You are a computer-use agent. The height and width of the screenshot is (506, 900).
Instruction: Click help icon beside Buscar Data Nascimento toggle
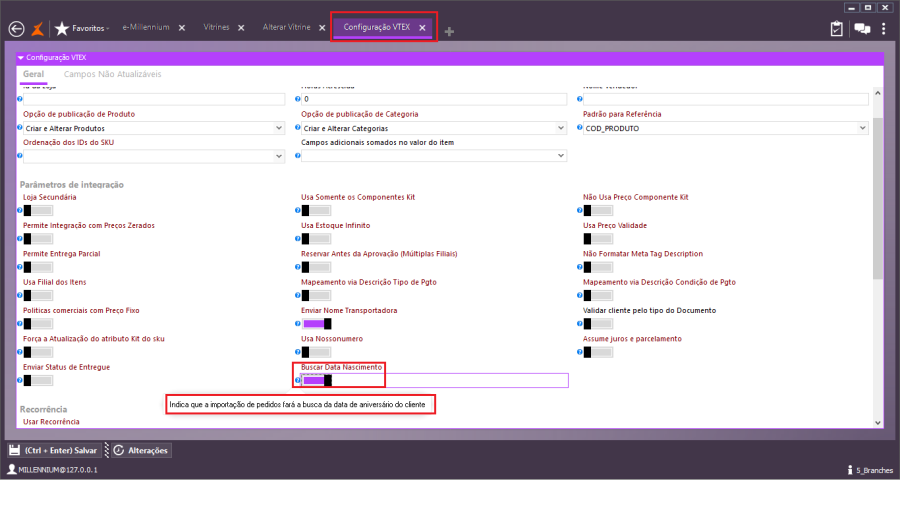tap(298, 380)
